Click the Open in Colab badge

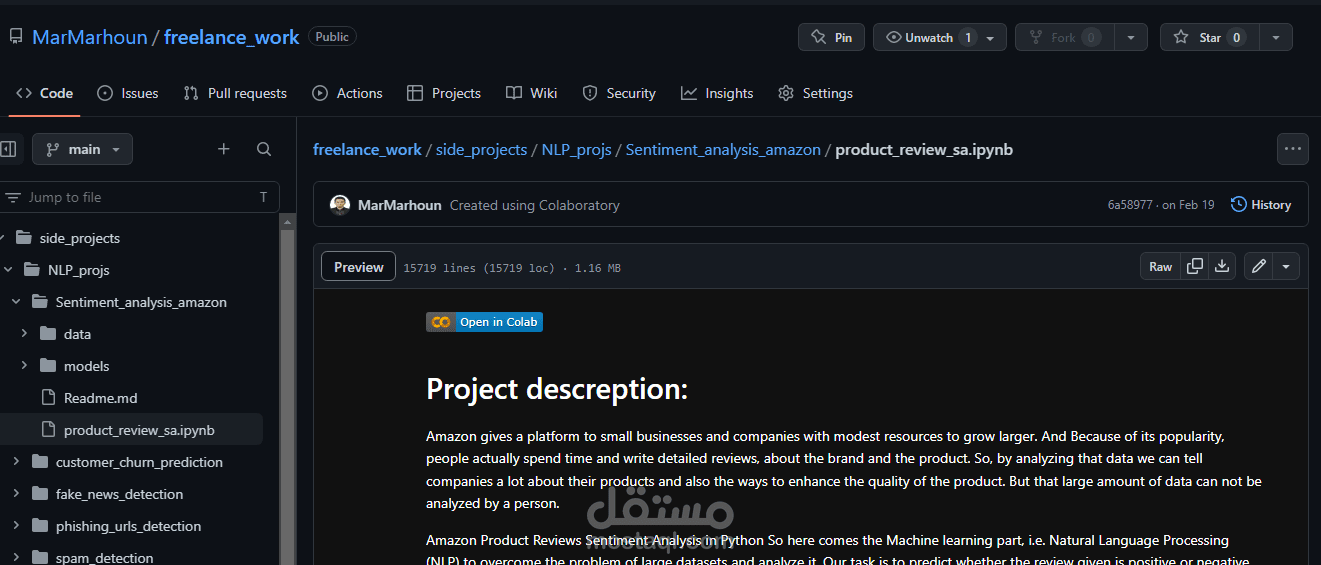484,322
